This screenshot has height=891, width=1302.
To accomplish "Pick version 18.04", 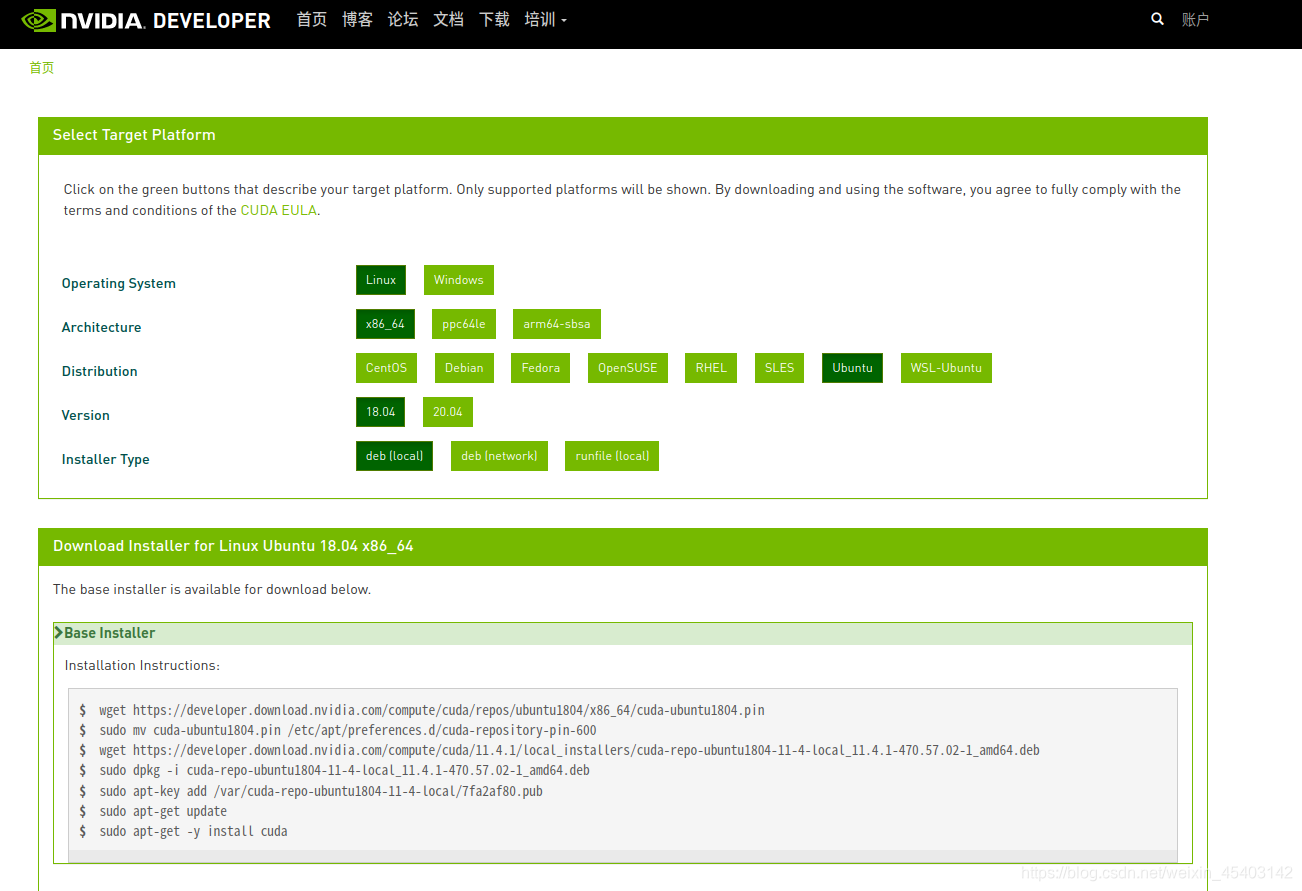I will 380,412.
